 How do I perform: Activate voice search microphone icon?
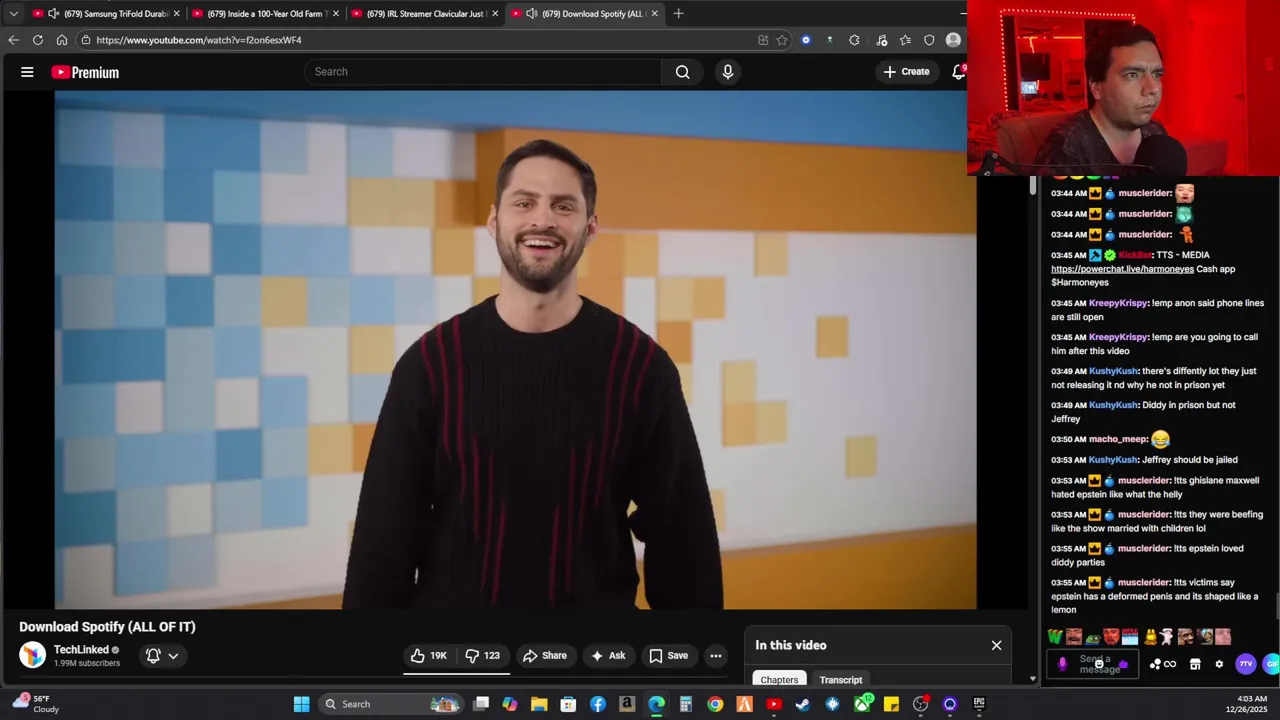[x=728, y=72]
